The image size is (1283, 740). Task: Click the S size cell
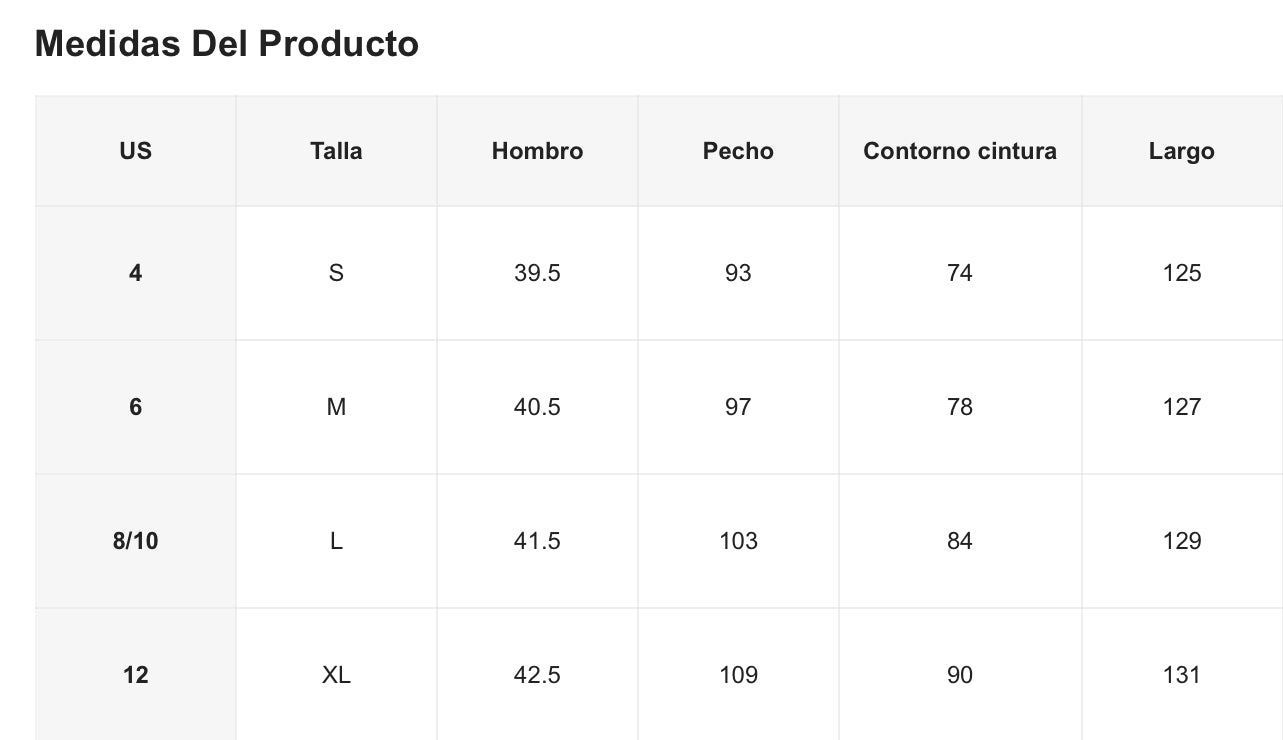click(336, 273)
